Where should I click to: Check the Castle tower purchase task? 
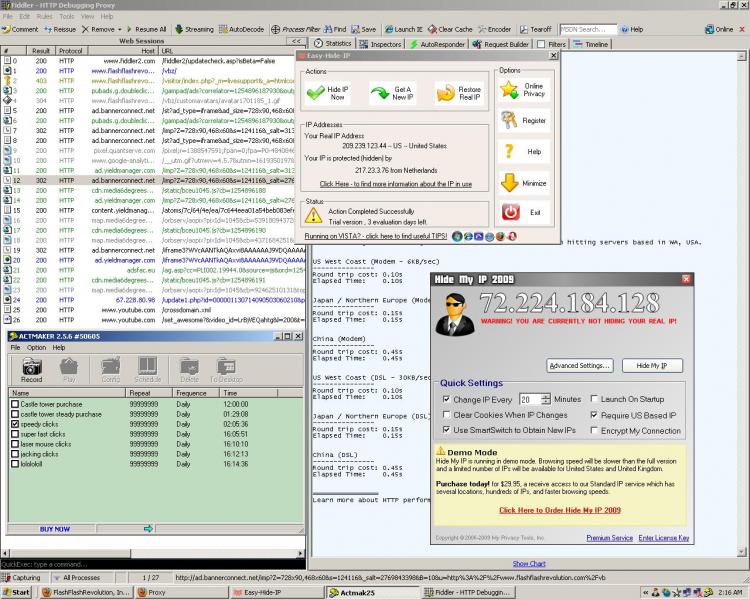tap(15, 404)
